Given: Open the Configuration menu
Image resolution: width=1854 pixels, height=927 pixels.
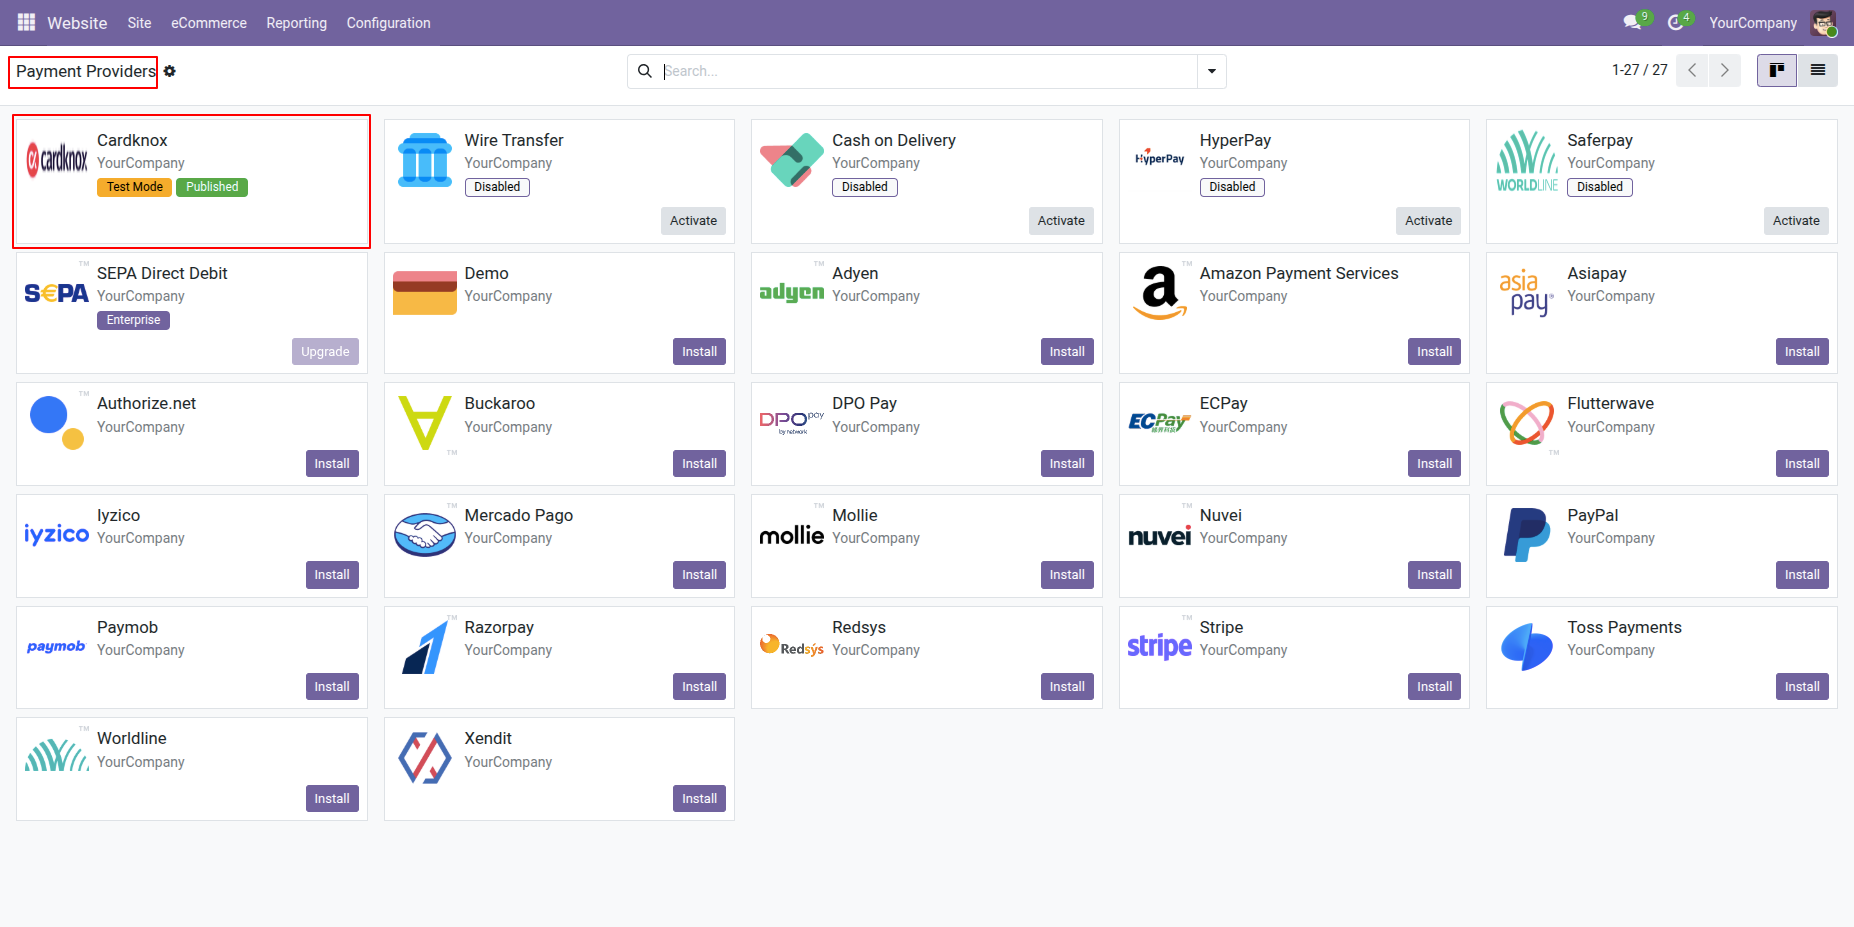Looking at the screenshot, I should click(x=389, y=23).
